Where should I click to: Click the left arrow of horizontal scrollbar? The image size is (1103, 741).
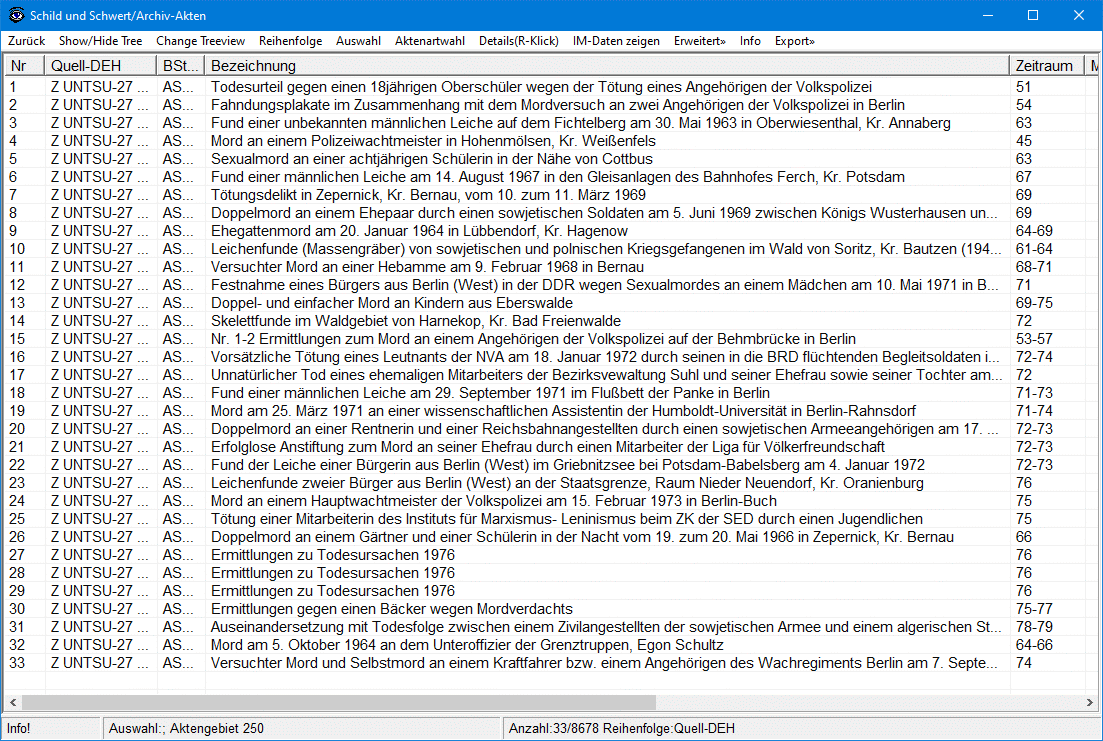13,702
